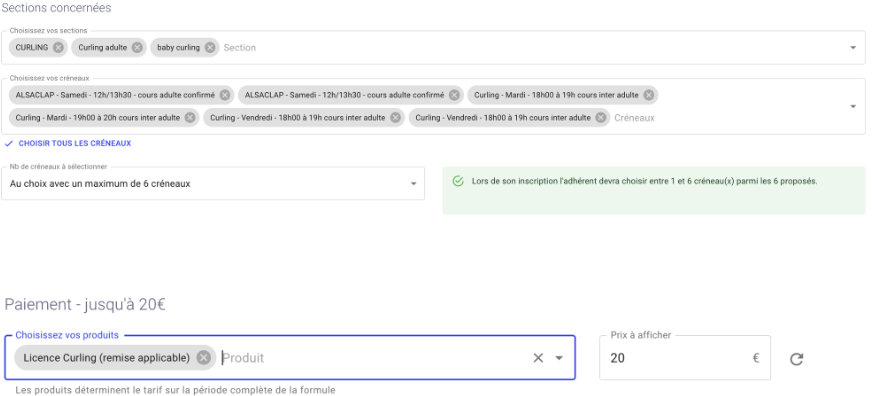The image size is (872, 396).
Task: Click the green check icon in the info box
Action: tap(458, 181)
